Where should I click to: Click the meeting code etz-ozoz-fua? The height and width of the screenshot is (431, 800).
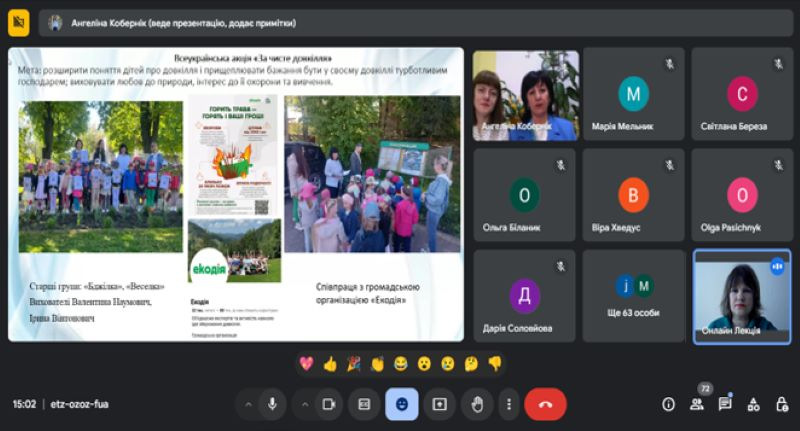pyautogui.click(x=80, y=404)
